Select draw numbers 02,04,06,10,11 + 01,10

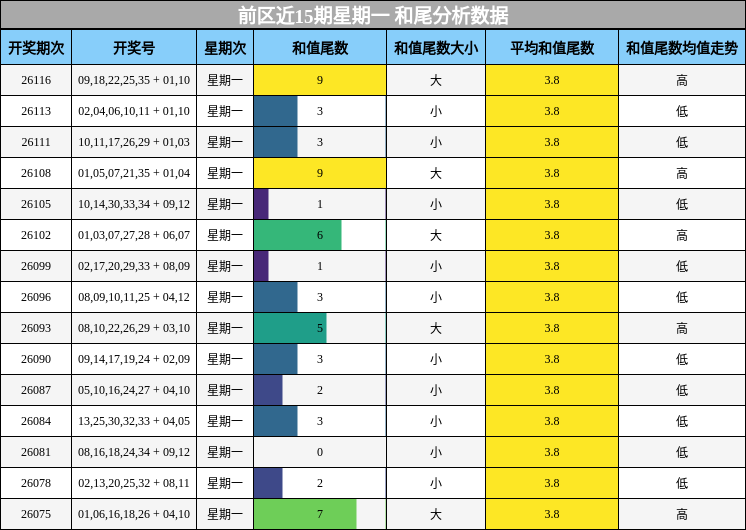click(x=134, y=111)
